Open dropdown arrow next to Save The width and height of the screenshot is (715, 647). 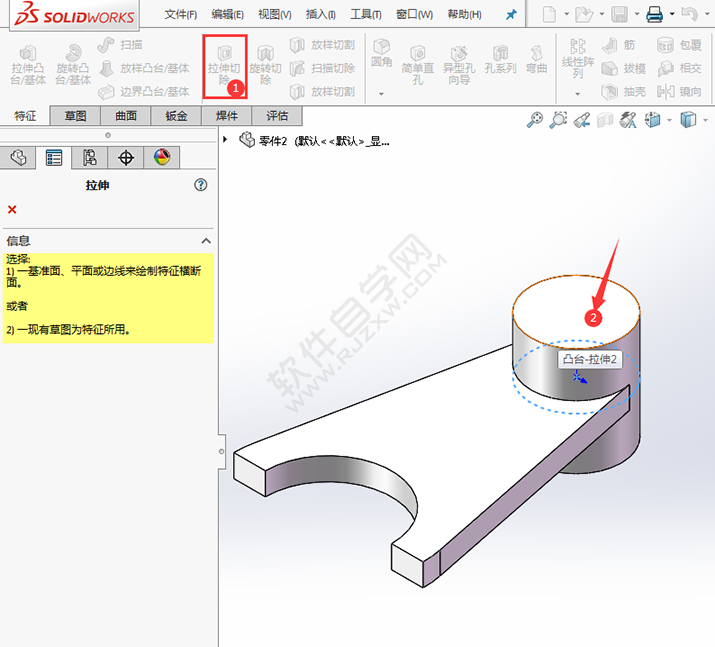(x=637, y=14)
